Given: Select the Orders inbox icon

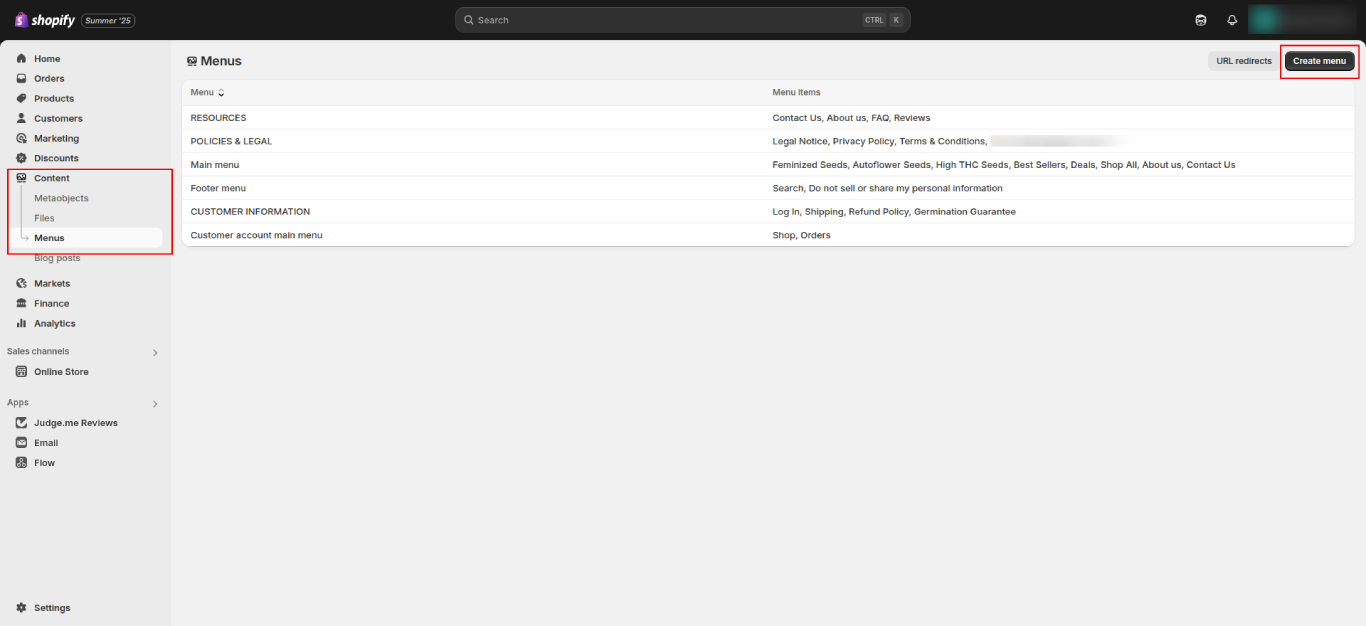Looking at the screenshot, I should click(21, 79).
